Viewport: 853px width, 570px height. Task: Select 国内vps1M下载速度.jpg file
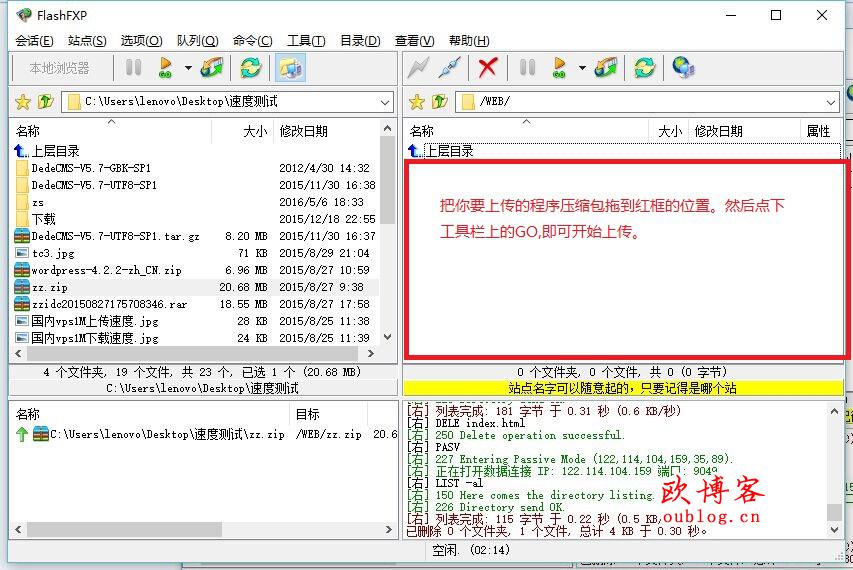pyautogui.click(x=87, y=338)
